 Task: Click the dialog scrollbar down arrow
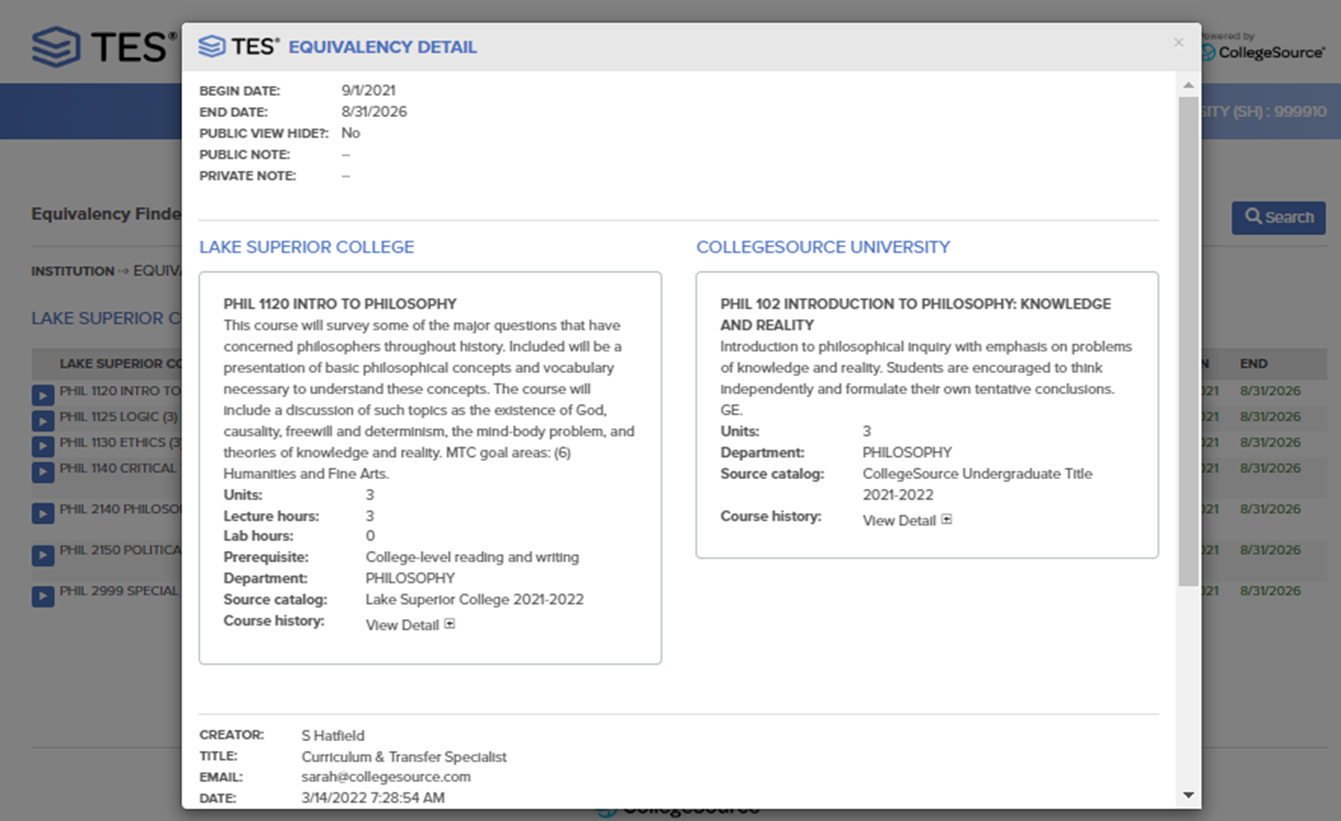[x=1188, y=795]
